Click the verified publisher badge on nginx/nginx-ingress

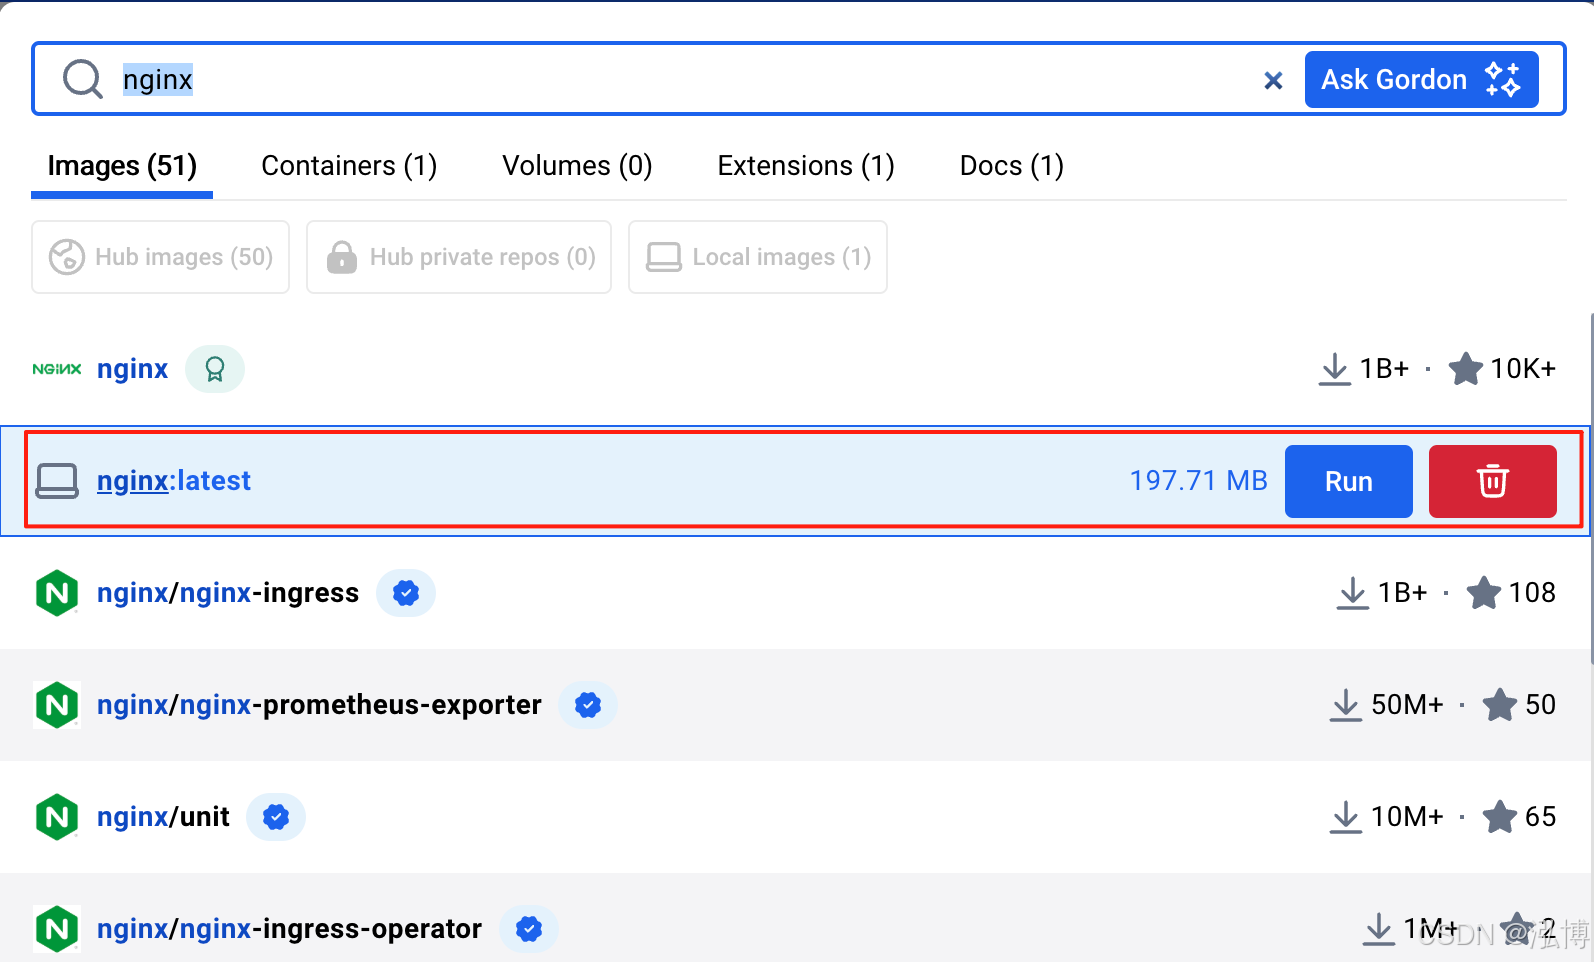coord(406,593)
